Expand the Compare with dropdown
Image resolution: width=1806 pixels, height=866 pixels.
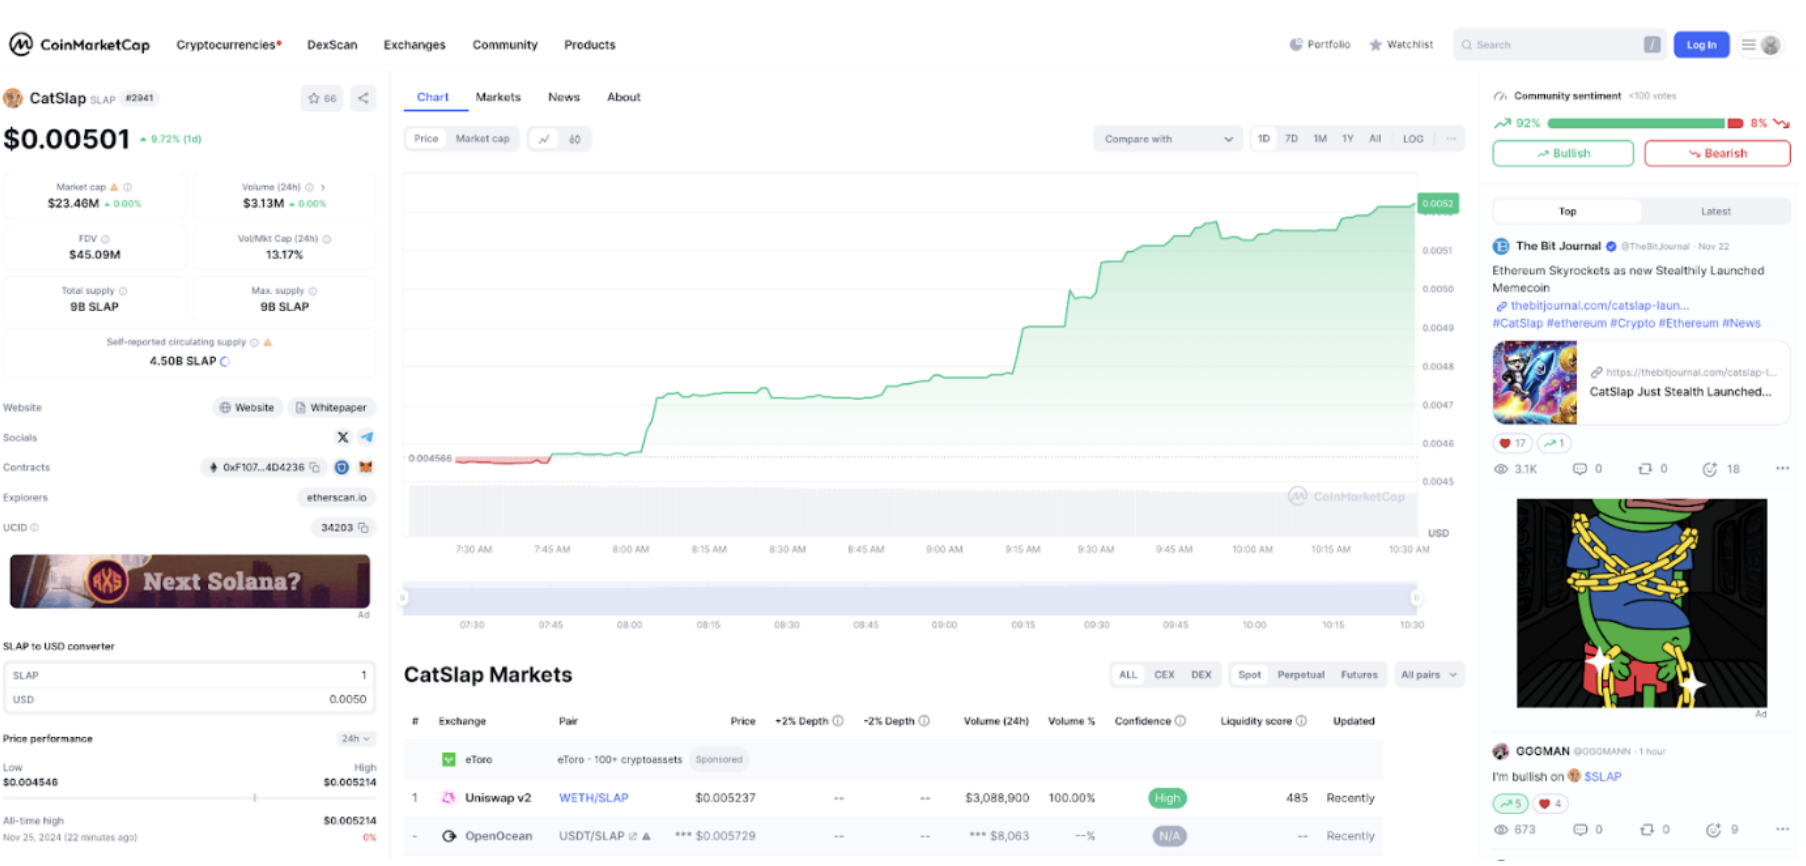[x=1167, y=139]
